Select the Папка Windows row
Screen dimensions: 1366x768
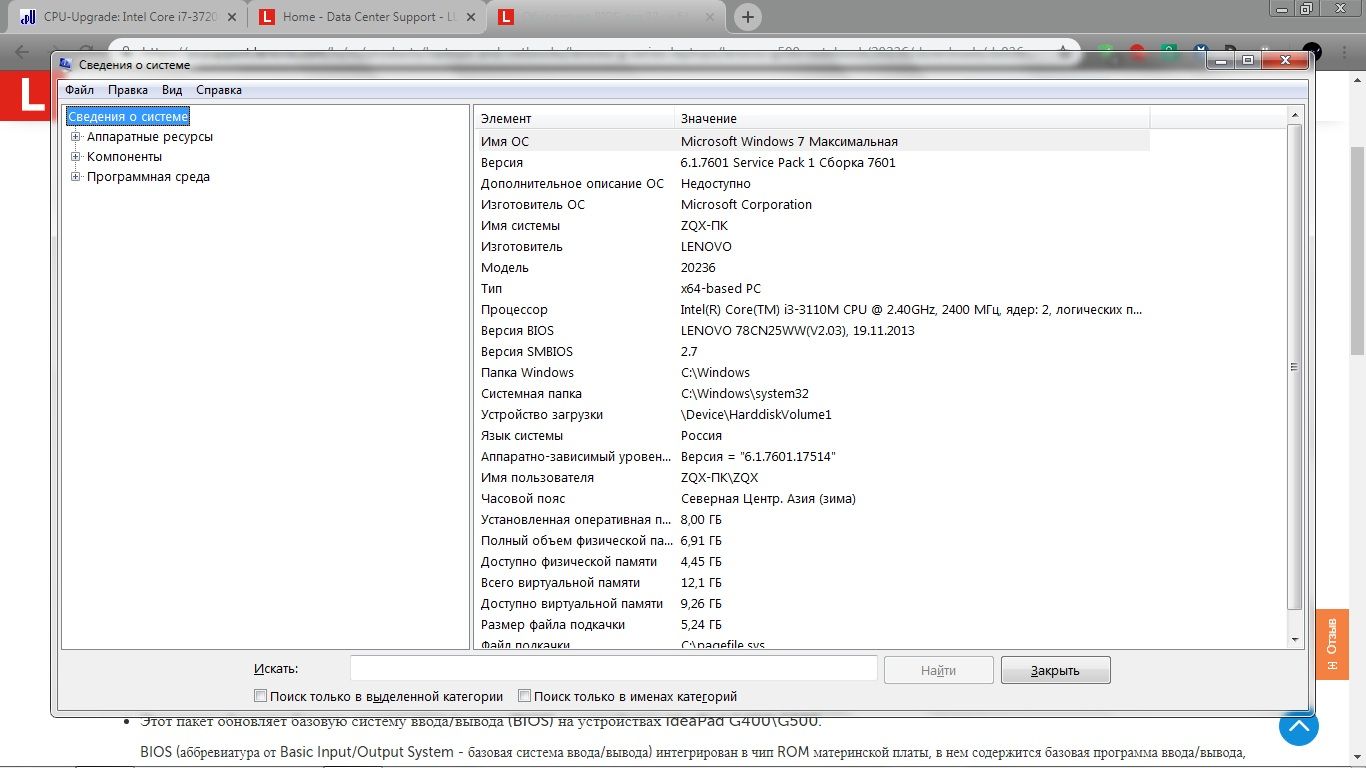coord(811,372)
